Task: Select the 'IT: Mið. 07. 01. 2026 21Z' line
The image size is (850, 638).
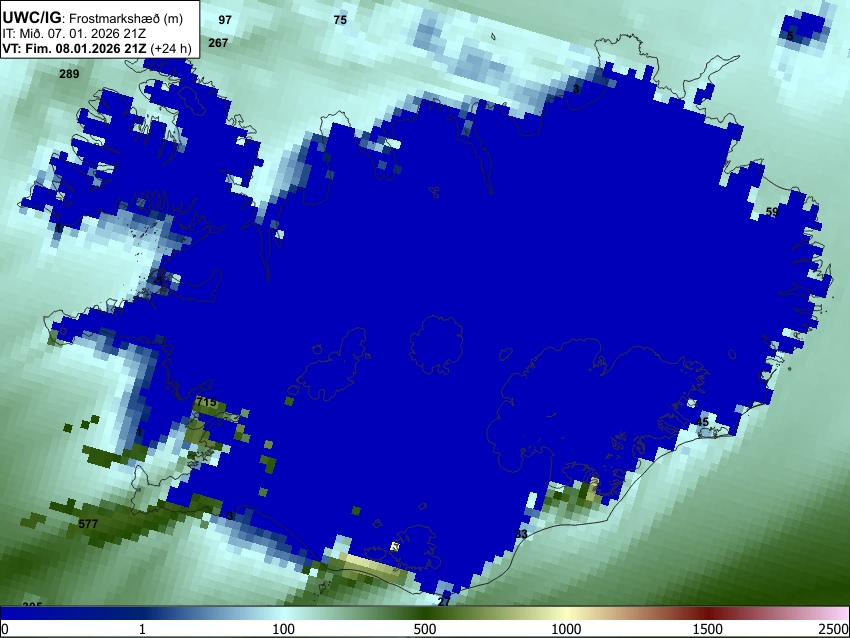Action: tap(74, 34)
